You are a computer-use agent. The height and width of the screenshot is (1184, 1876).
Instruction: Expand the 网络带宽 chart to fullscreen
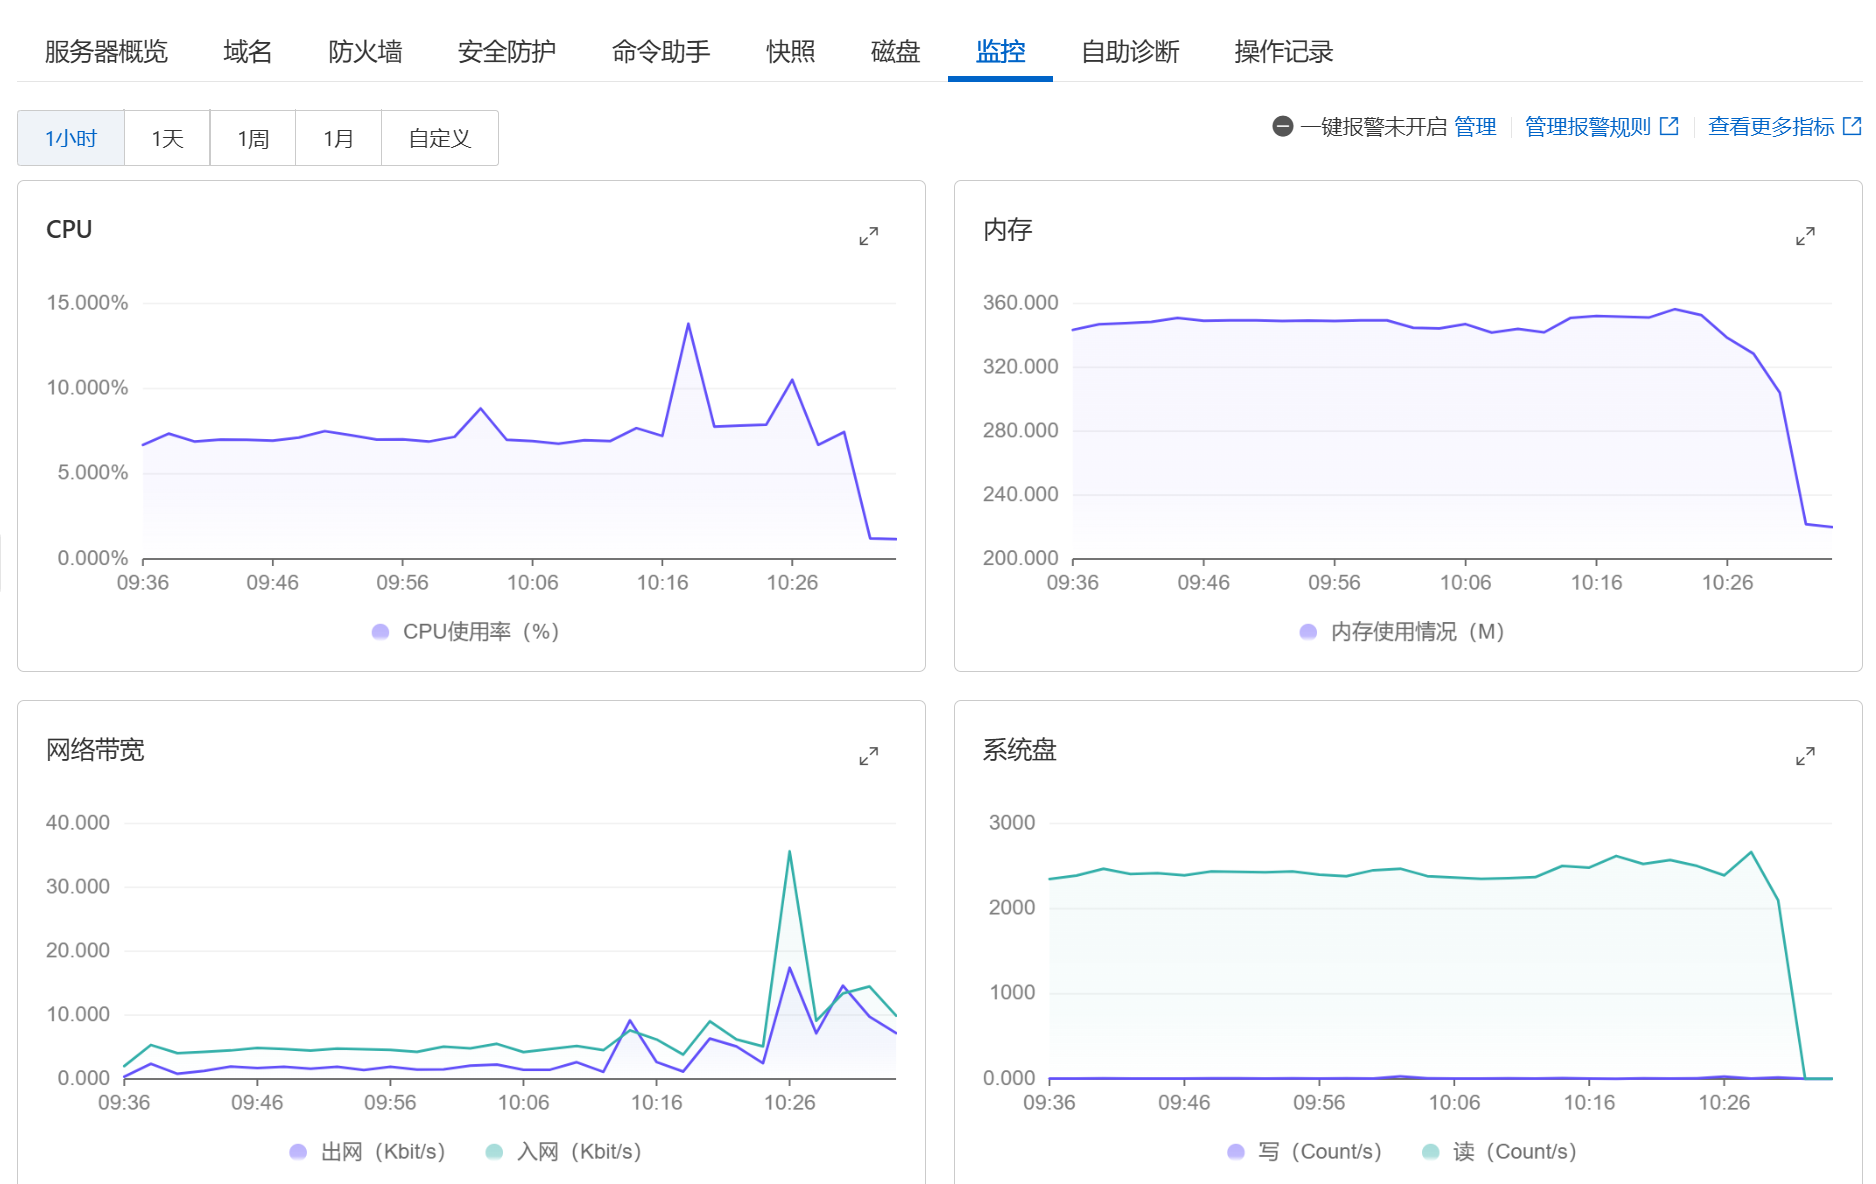(x=868, y=756)
